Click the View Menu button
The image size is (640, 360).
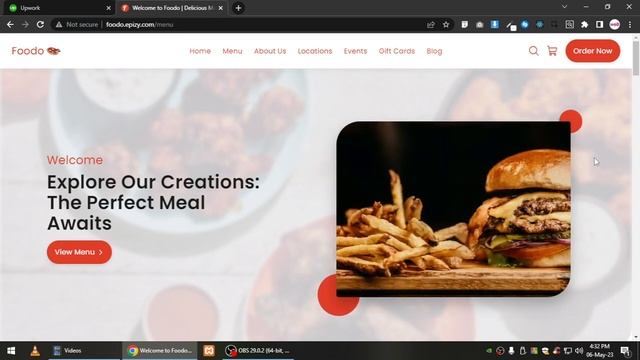tap(79, 252)
